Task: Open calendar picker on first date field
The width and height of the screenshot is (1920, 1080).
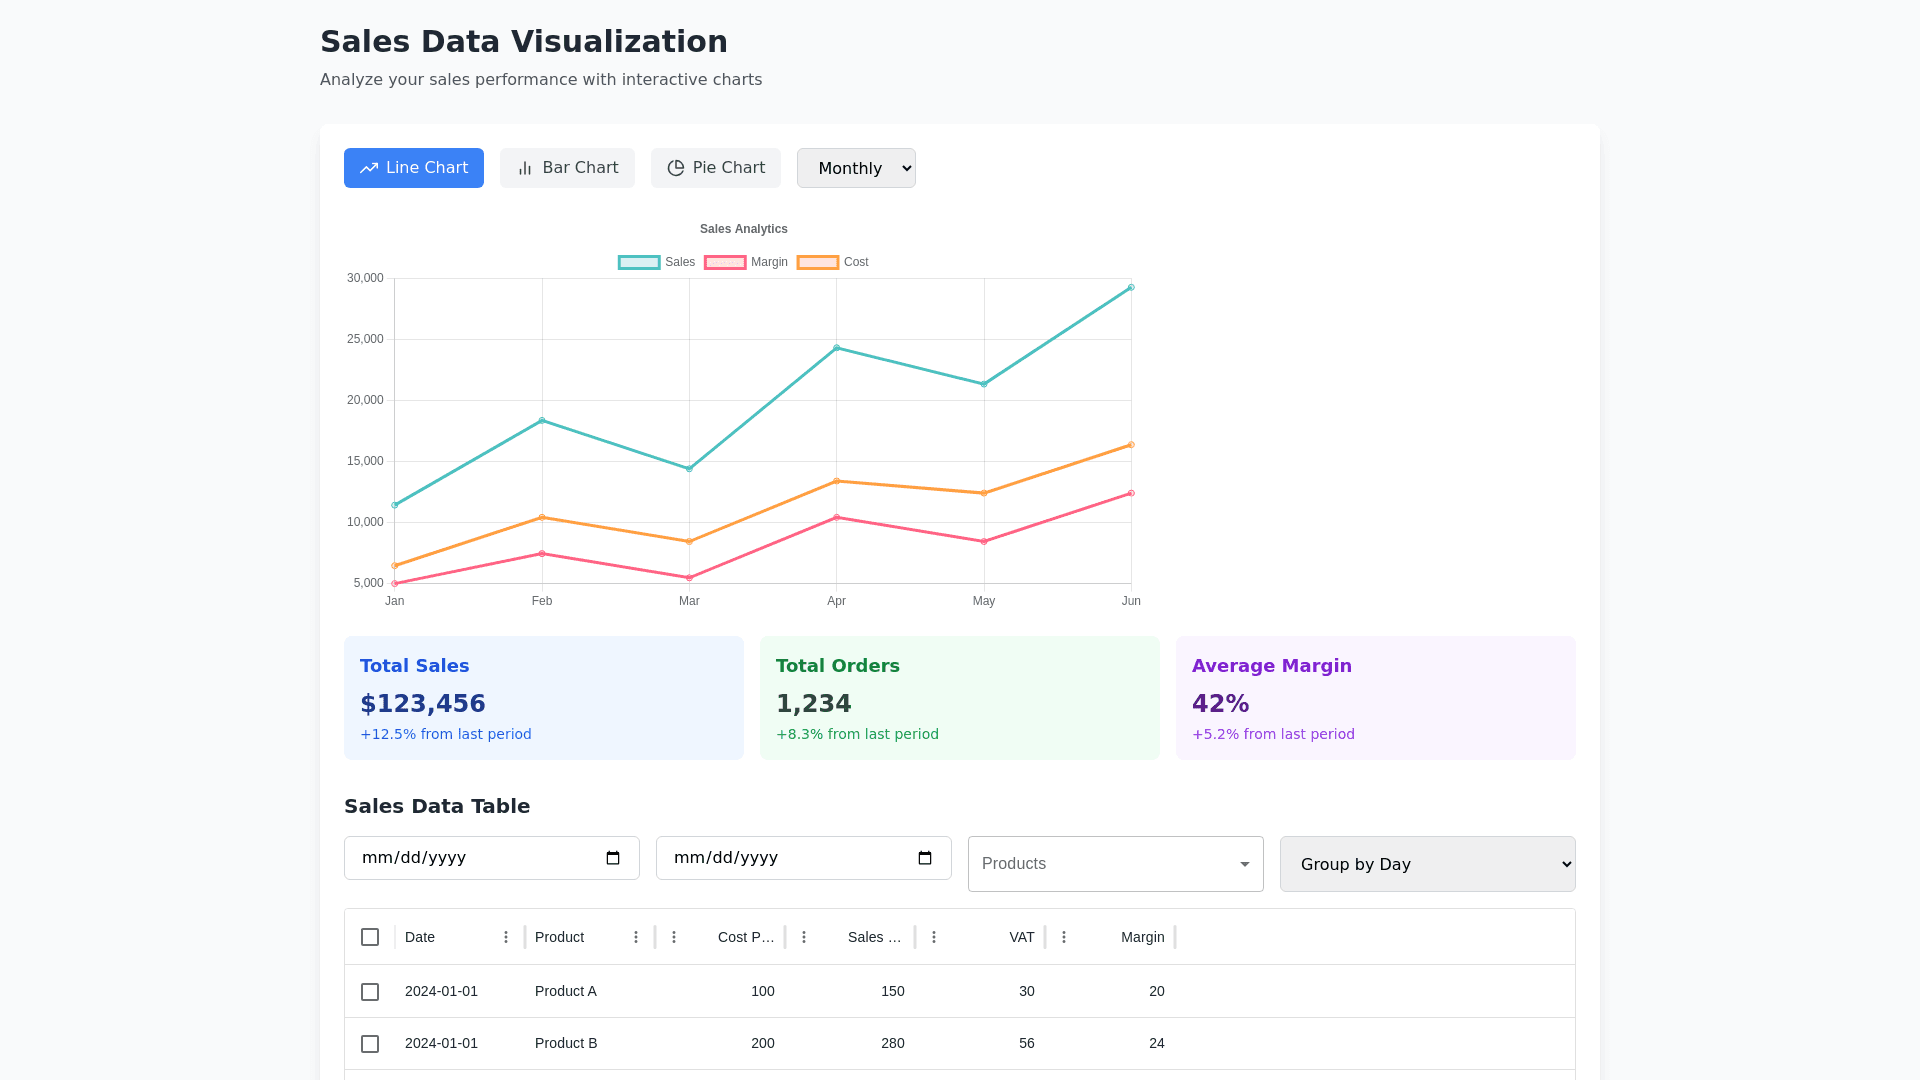Action: pos(613,858)
